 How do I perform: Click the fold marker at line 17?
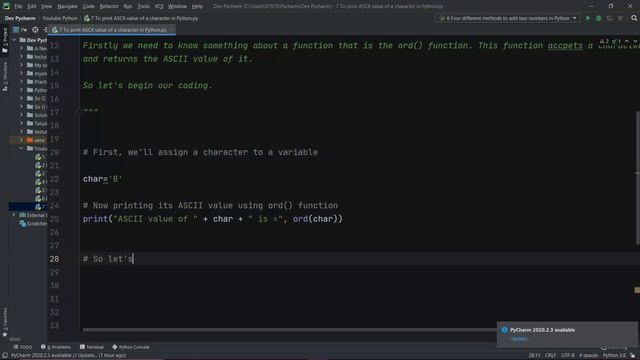[x=79, y=112]
